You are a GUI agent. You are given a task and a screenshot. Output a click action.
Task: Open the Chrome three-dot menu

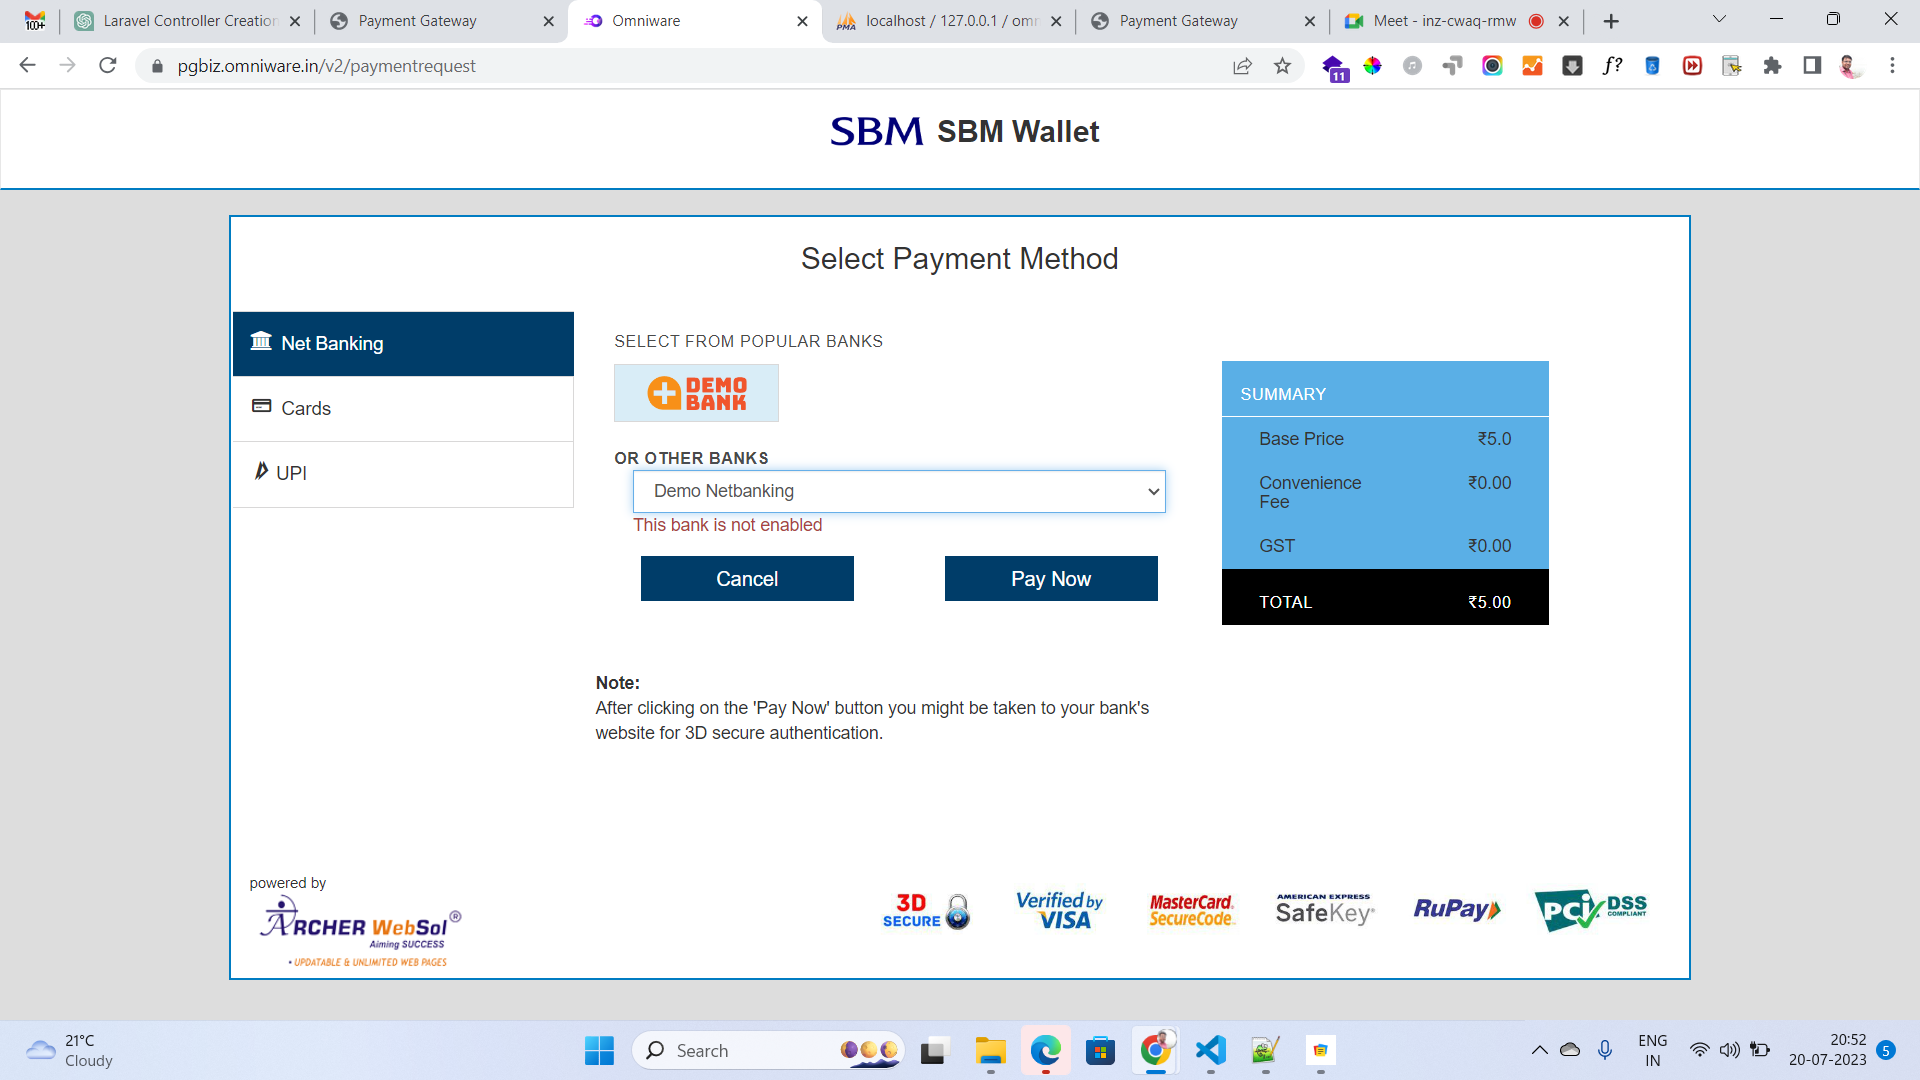click(x=1892, y=66)
